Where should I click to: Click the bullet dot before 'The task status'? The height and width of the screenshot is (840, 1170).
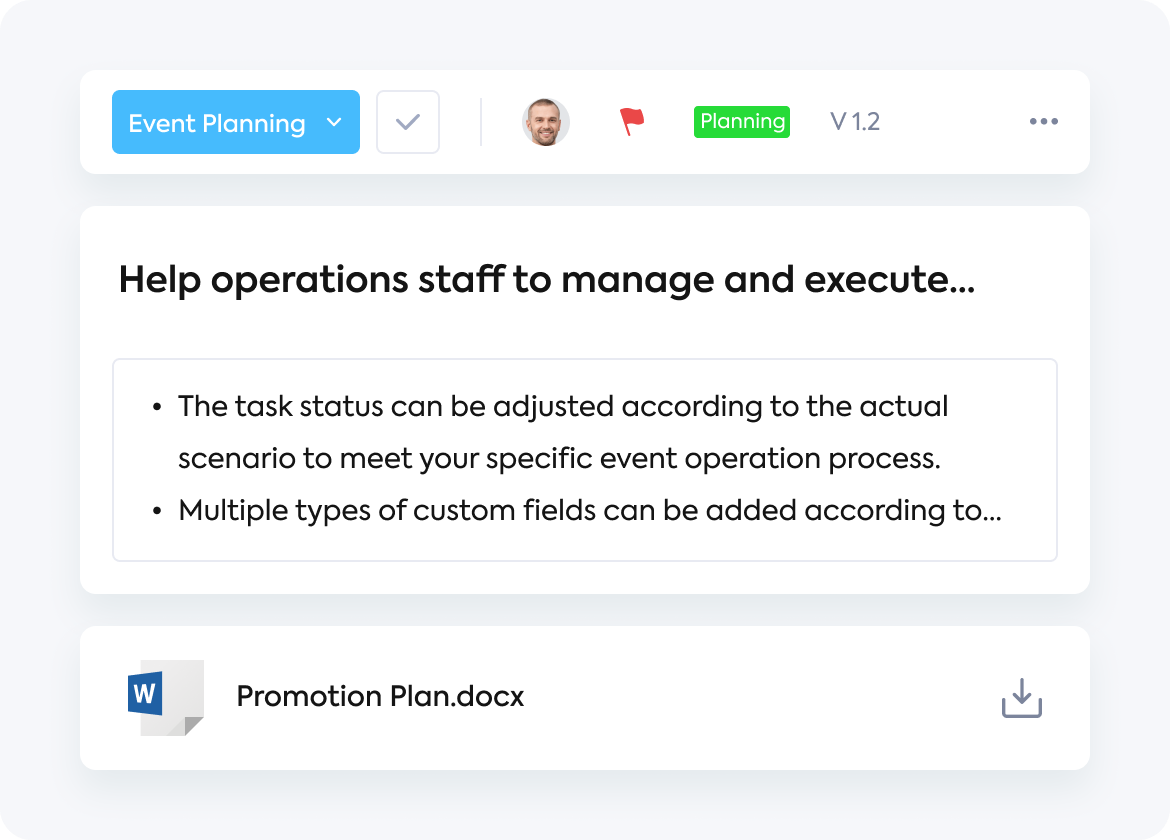(157, 407)
